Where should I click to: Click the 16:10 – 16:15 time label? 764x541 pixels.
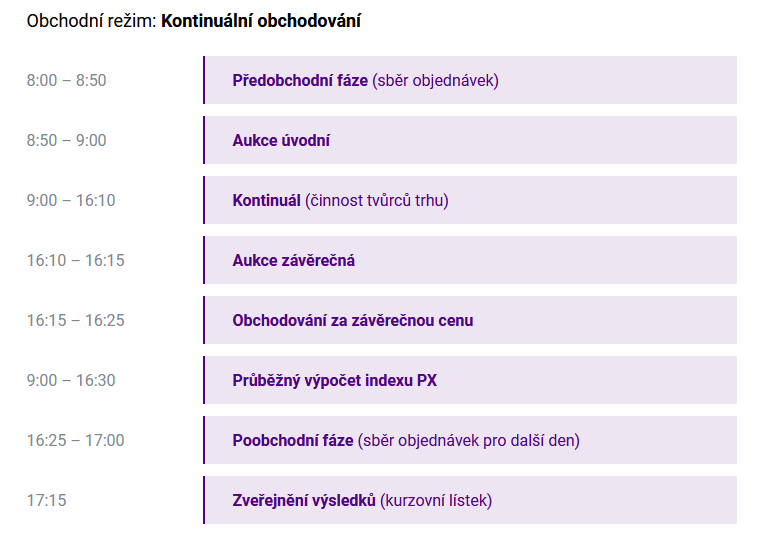76,260
